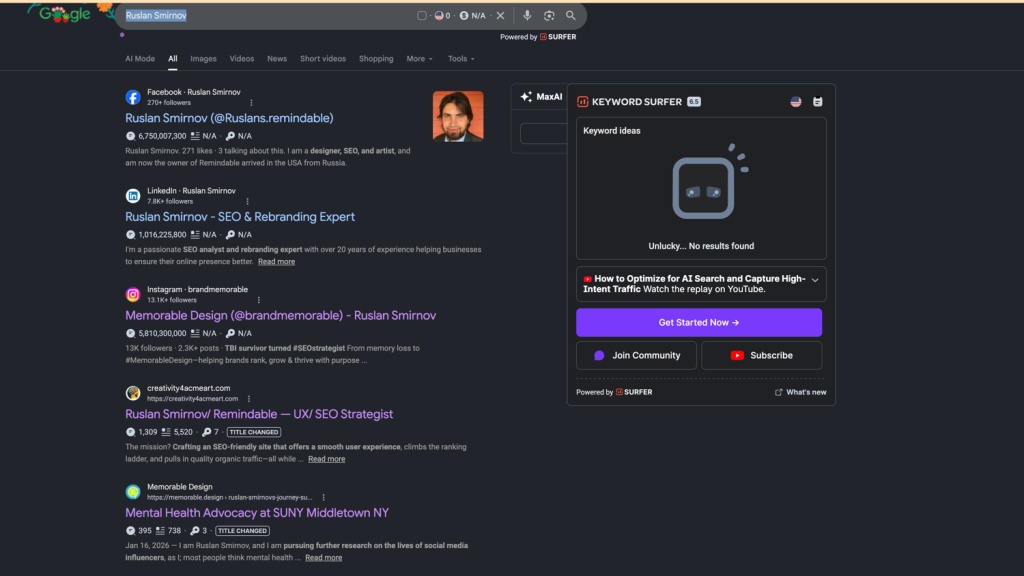Image resolution: width=1024 pixels, height=576 pixels.
Task: Expand the AI Search webinar banner chevron
Action: 815,280
